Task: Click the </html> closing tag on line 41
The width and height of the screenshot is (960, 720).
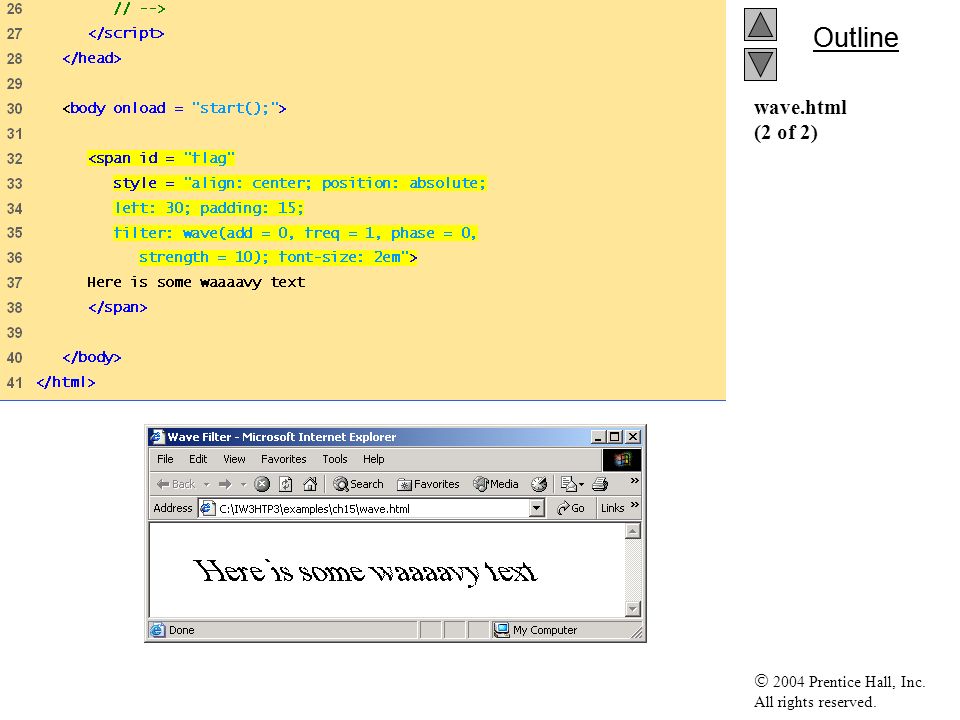Action: tap(66, 382)
